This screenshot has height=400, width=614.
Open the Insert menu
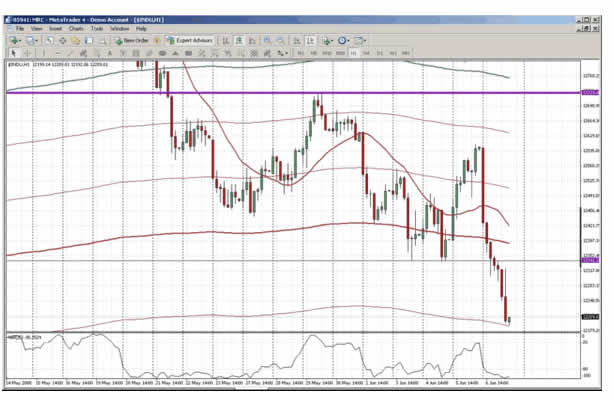click(55, 29)
